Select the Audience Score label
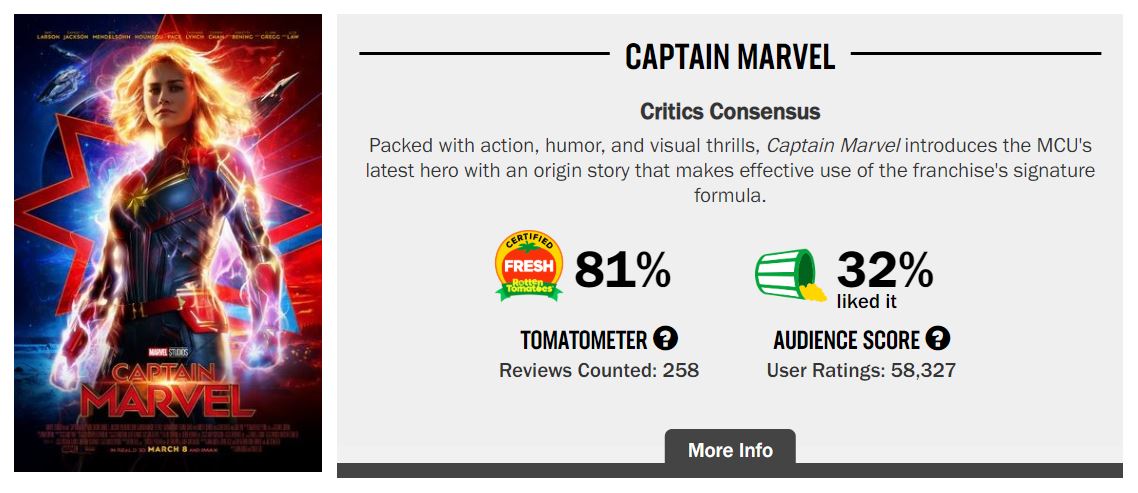 coord(847,340)
